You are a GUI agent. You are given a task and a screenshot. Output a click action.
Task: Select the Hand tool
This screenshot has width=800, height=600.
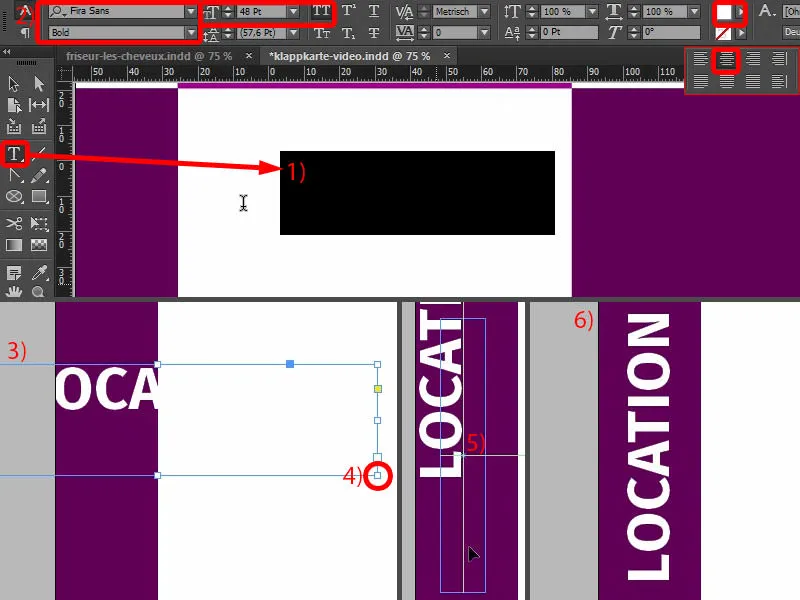[x=14, y=292]
